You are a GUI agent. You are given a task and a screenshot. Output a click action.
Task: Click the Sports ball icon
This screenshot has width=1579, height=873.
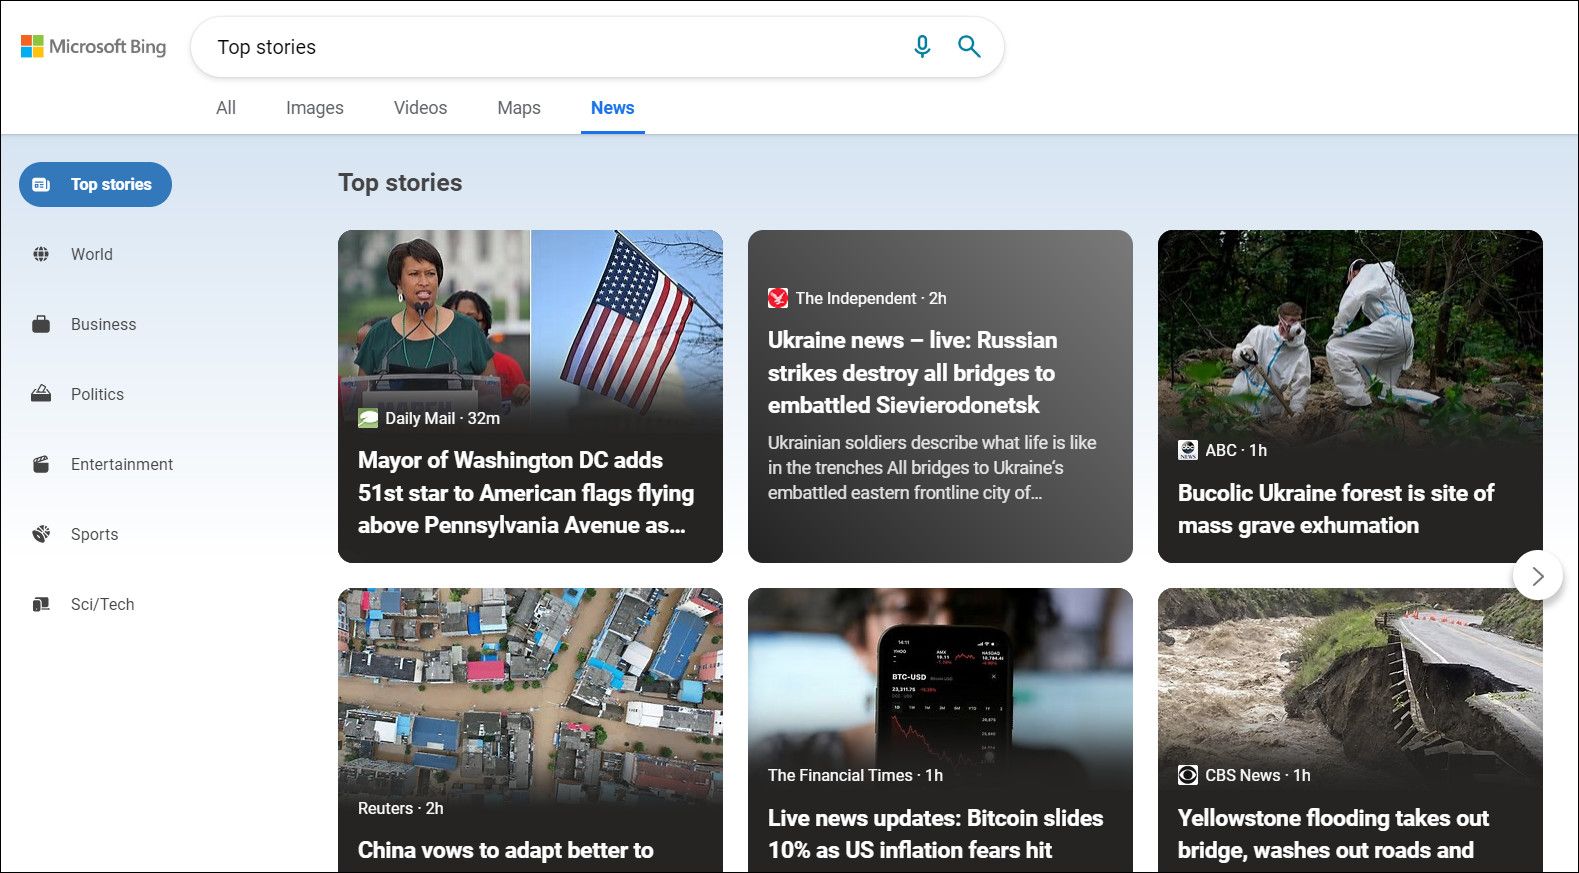coord(41,534)
